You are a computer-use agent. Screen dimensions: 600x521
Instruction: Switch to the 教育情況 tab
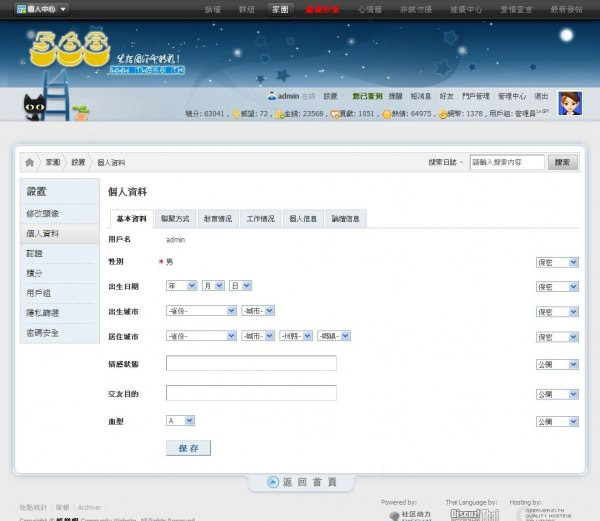click(x=218, y=219)
